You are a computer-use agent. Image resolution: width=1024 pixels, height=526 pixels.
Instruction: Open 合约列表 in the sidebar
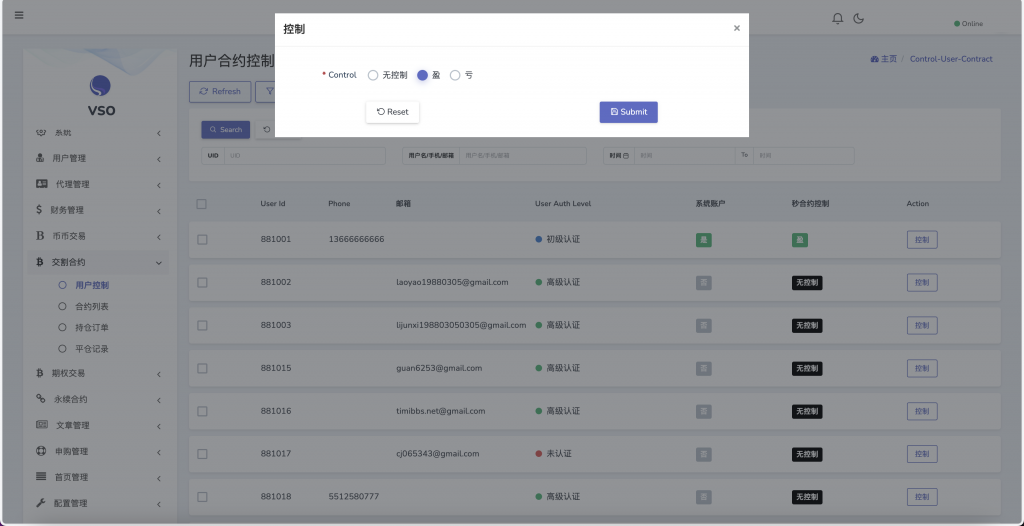tap(92, 306)
